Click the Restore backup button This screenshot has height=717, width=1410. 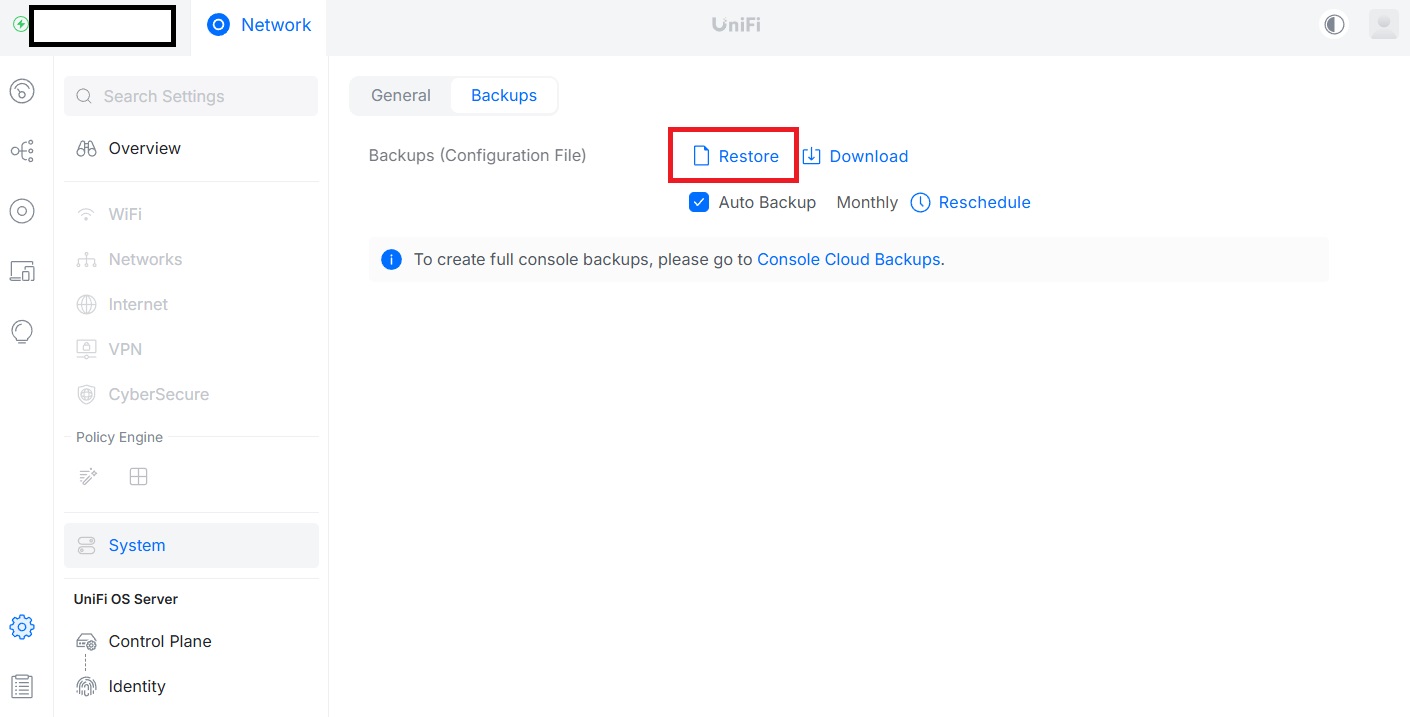click(x=736, y=156)
